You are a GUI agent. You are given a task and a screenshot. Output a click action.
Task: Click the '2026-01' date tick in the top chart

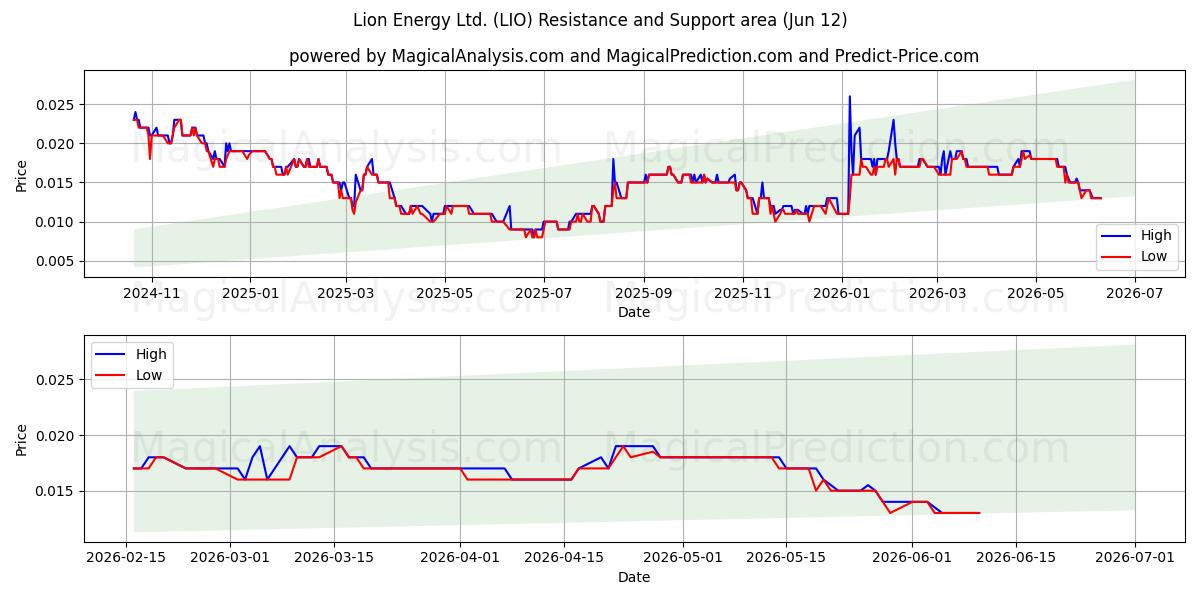tap(841, 293)
